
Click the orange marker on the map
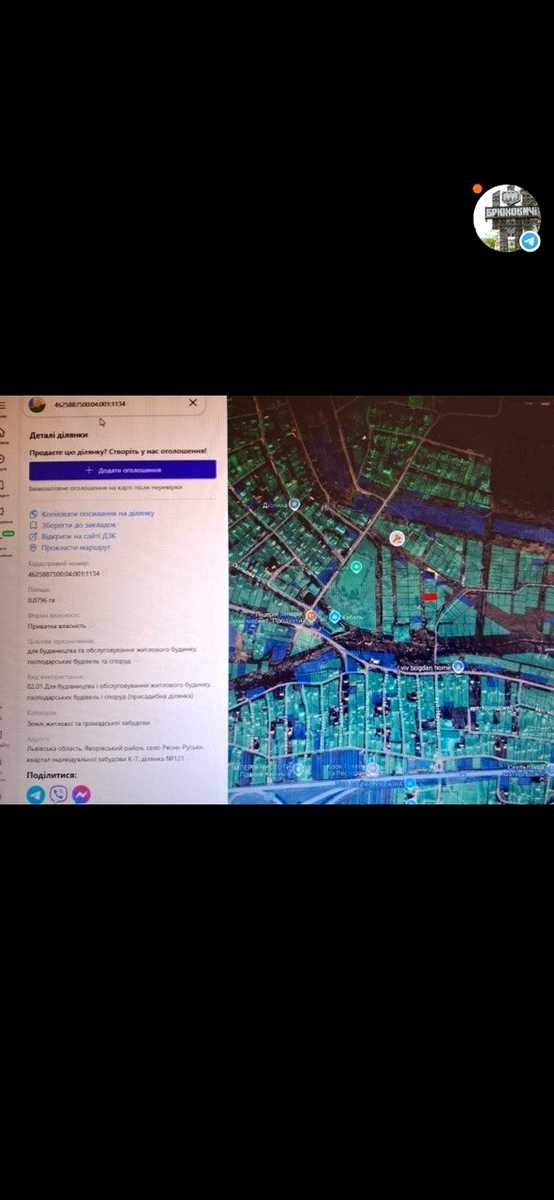pyautogui.click(x=311, y=616)
